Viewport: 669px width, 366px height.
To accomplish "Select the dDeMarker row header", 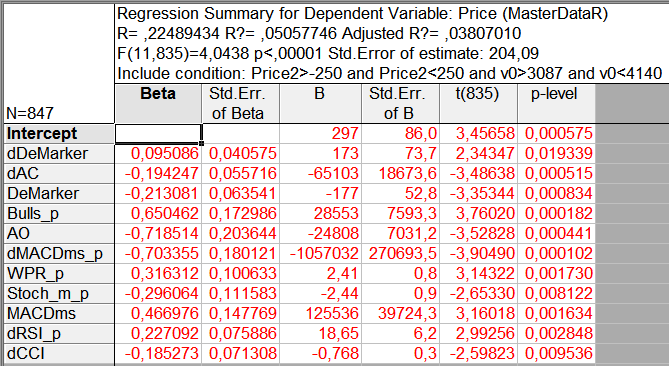I will point(59,154).
